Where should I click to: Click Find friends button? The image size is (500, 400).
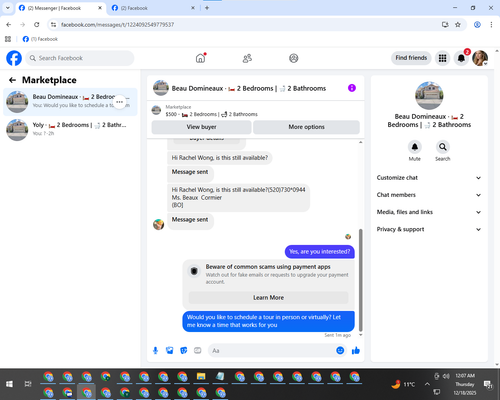(411, 58)
